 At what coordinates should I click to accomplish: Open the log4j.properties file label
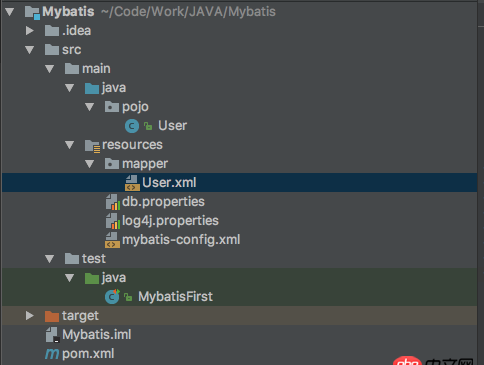click(x=170, y=221)
